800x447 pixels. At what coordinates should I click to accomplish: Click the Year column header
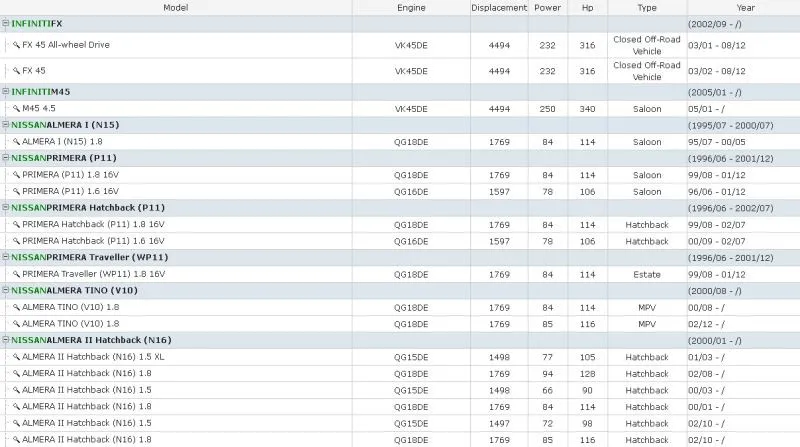point(745,8)
